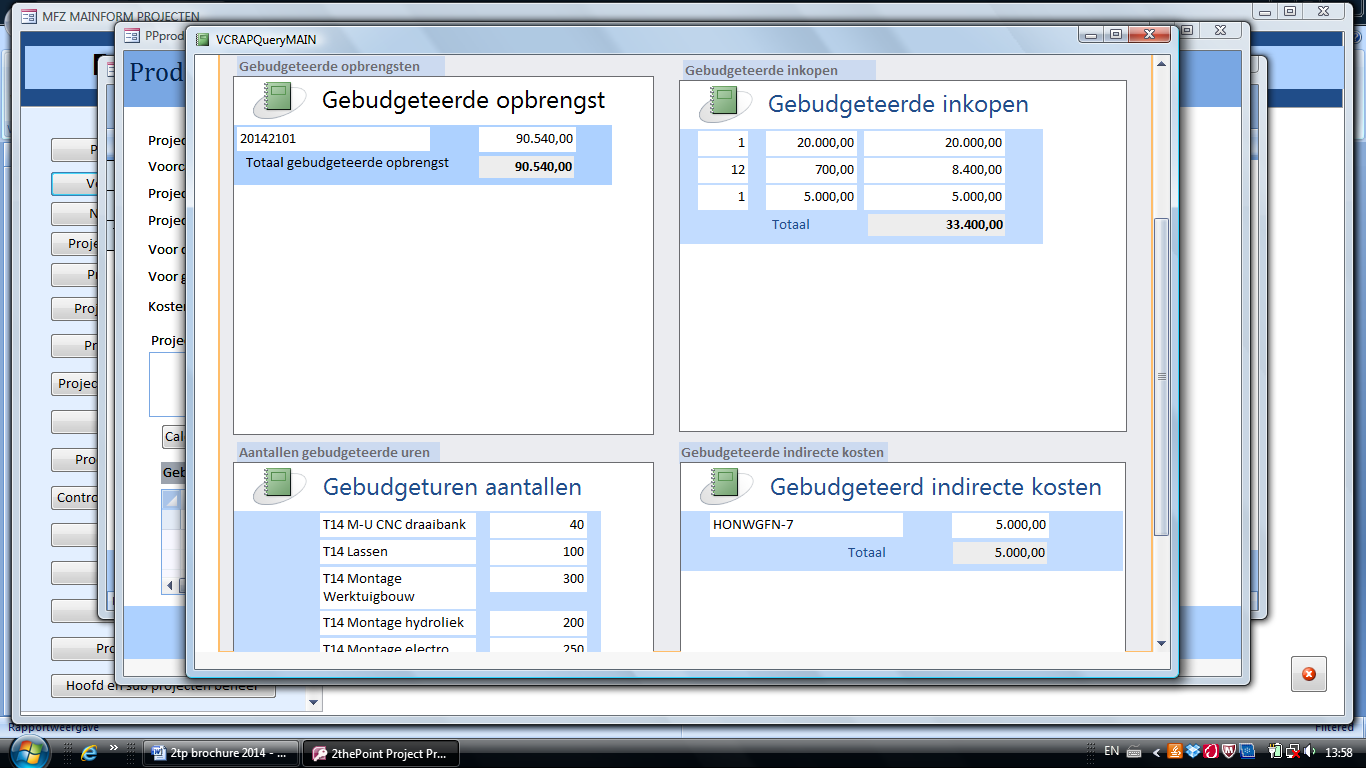1366x768 pixels.
Task: Click the scroll up arrow in VCRAPQueryMAIN
Action: point(1161,65)
